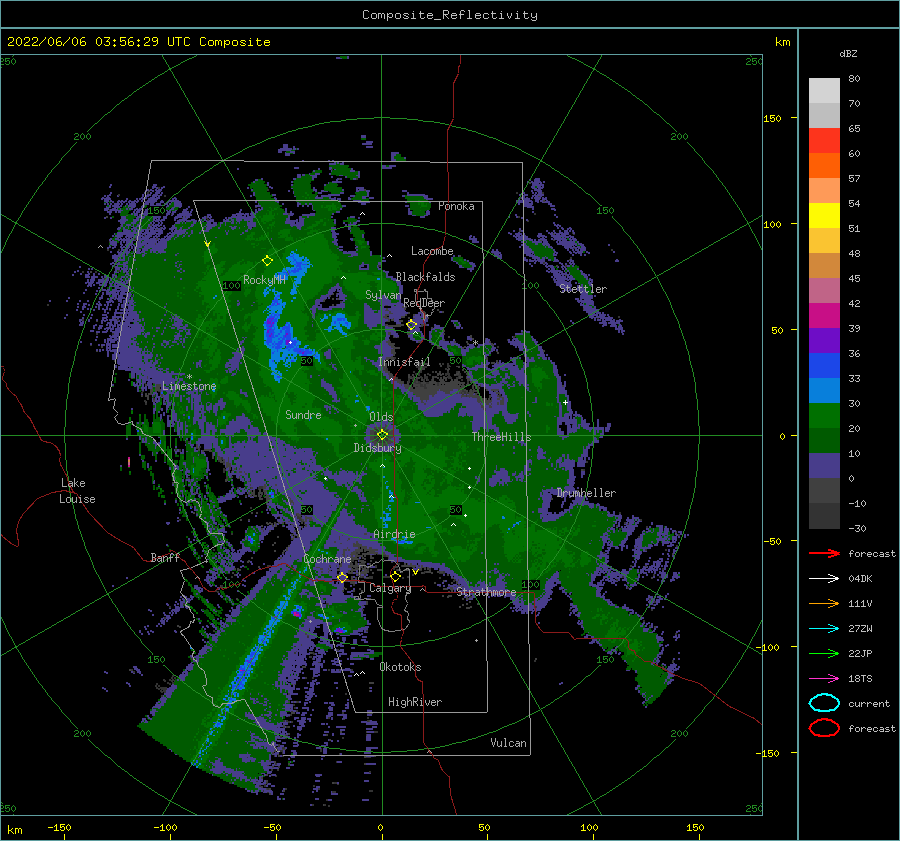Click the Sylvan label on map

coord(383,295)
